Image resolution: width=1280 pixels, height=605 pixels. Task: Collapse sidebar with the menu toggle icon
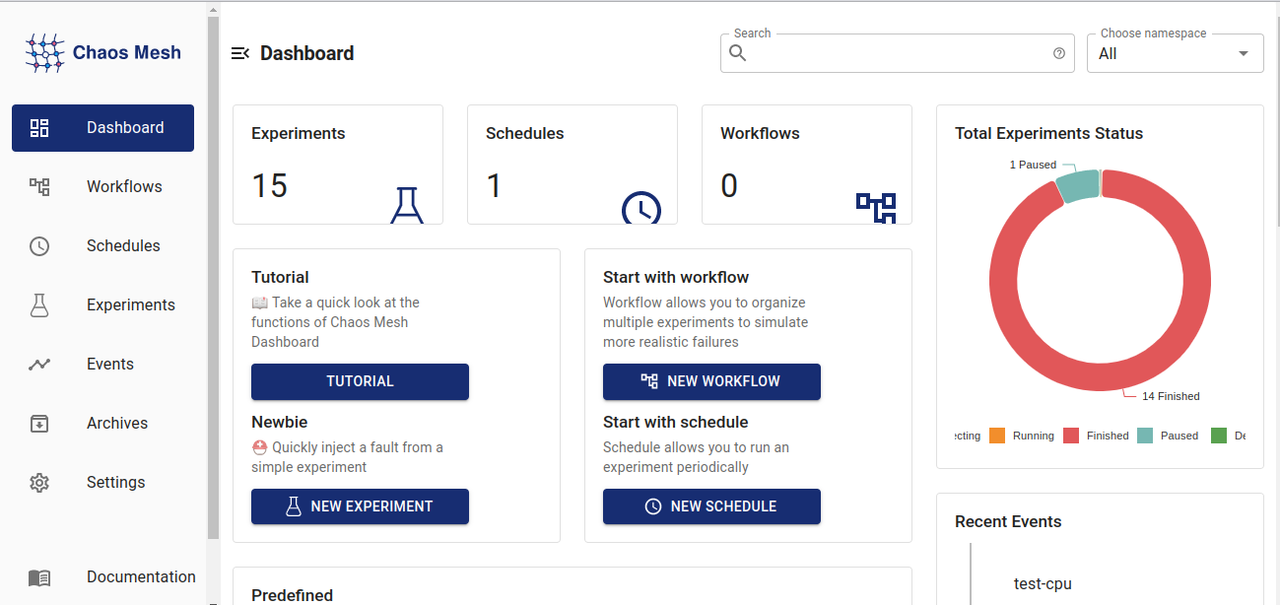tap(240, 53)
